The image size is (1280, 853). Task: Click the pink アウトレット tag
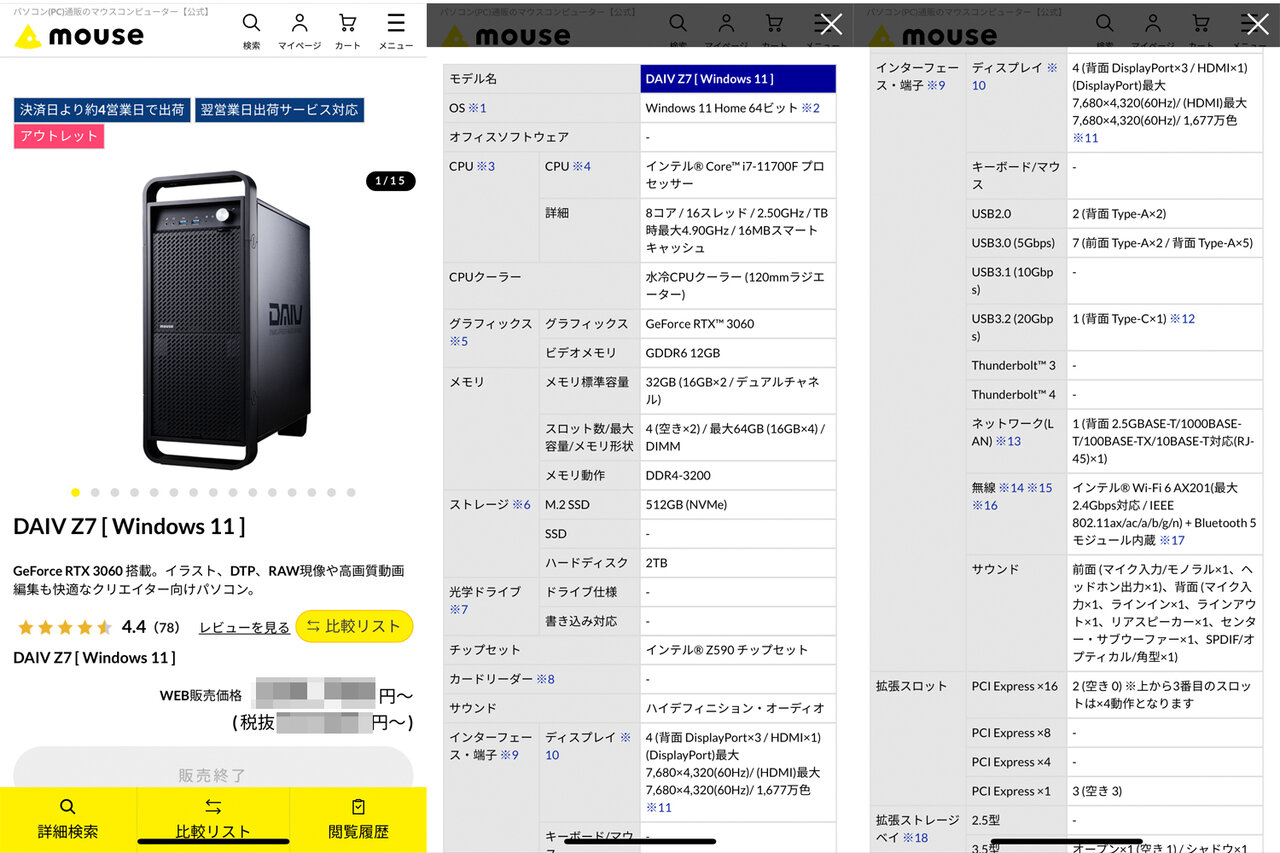tap(59, 136)
